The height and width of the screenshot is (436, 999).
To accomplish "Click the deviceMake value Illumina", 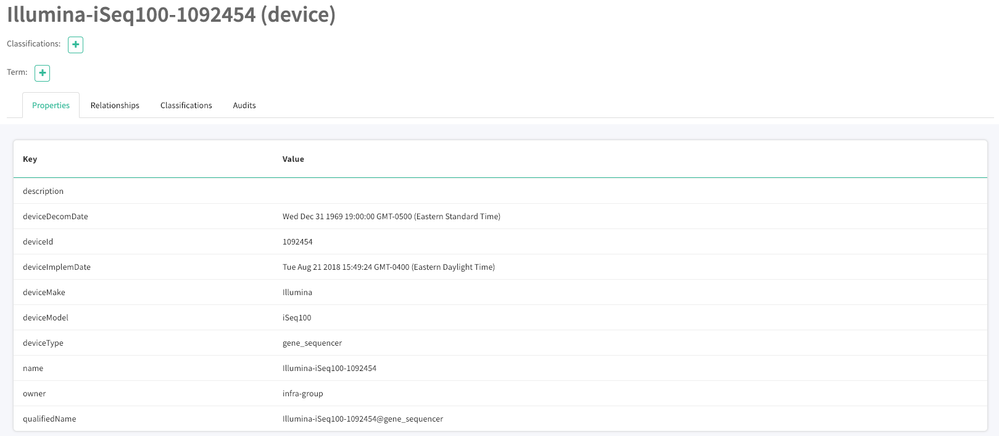I will 297,292.
